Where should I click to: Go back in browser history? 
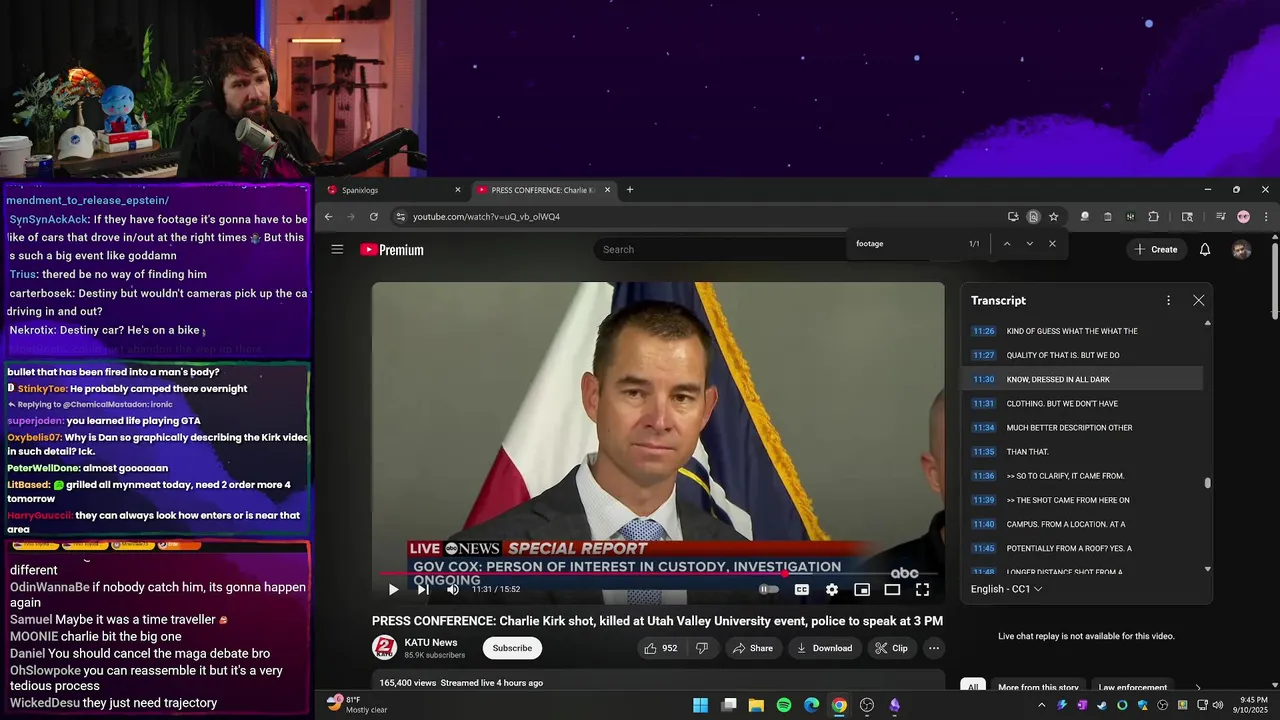coord(328,217)
